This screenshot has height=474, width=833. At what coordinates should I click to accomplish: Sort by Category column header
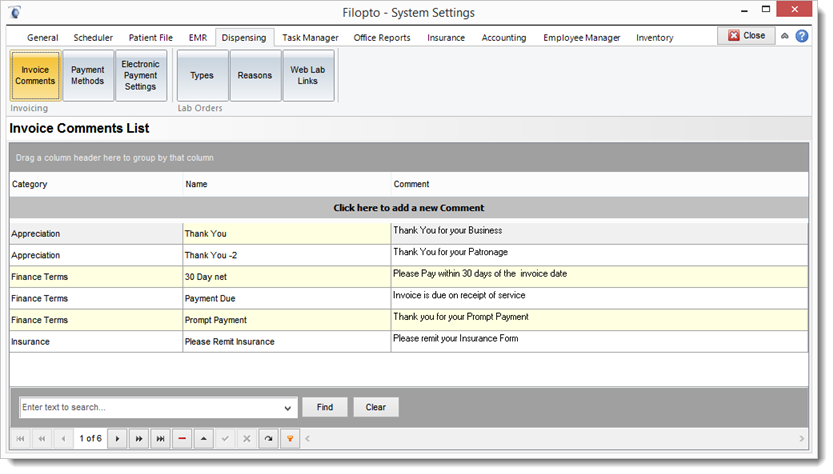point(96,184)
